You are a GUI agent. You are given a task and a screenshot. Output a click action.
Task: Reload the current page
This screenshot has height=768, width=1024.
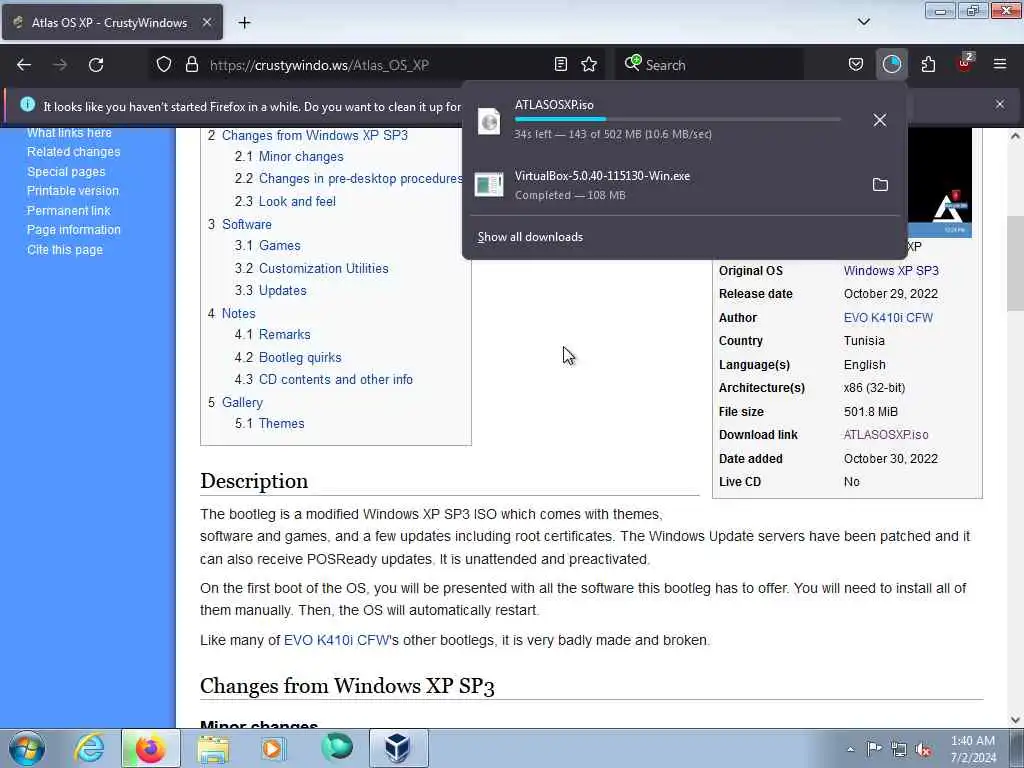click(x=96, y=65)
